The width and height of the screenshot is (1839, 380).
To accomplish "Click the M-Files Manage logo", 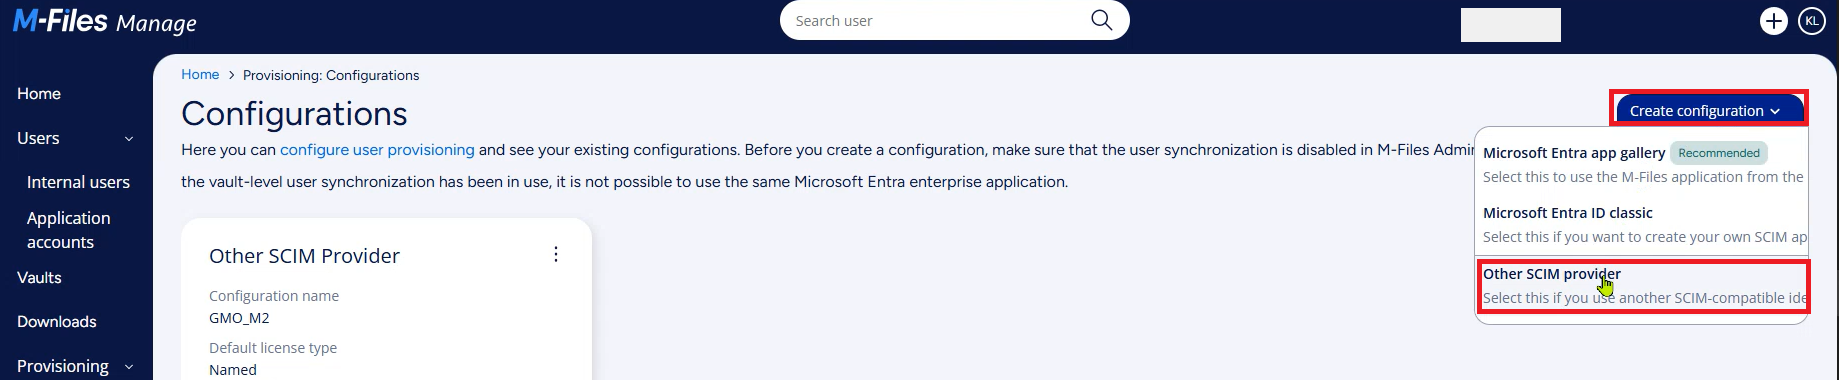I will (x=104, y=21).
